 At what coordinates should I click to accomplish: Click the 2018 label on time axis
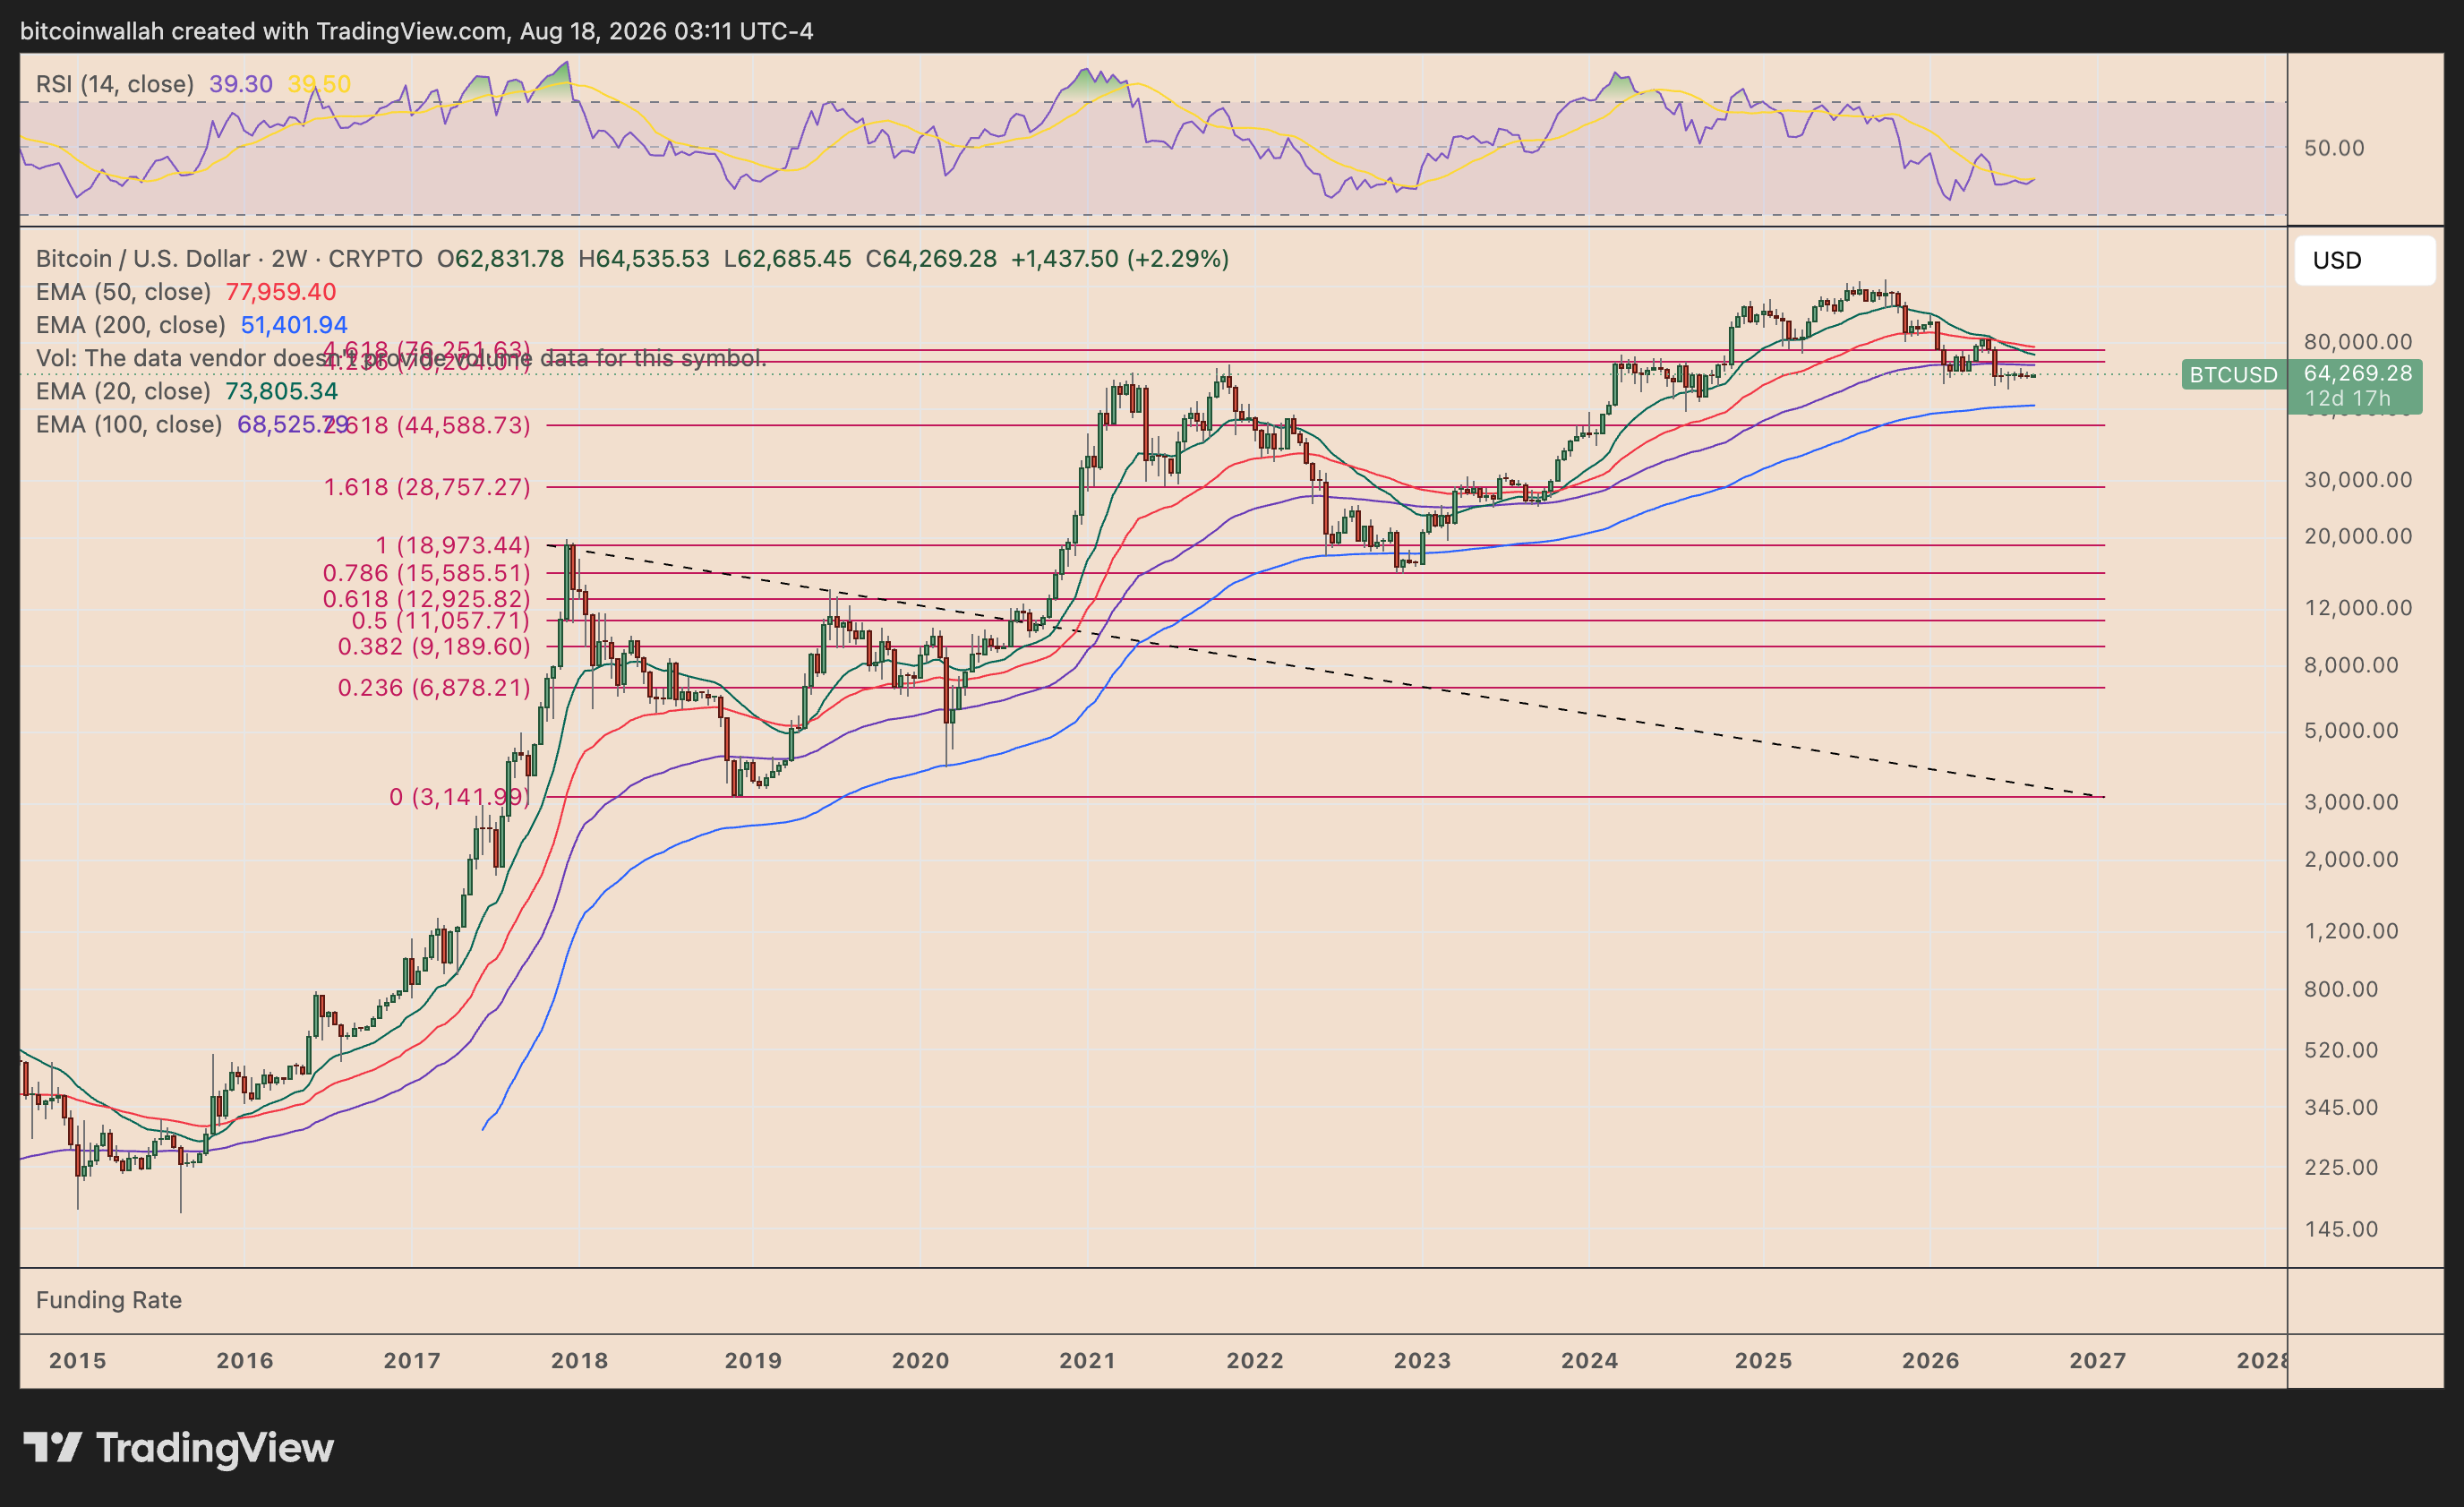[x=580, y=1361]
